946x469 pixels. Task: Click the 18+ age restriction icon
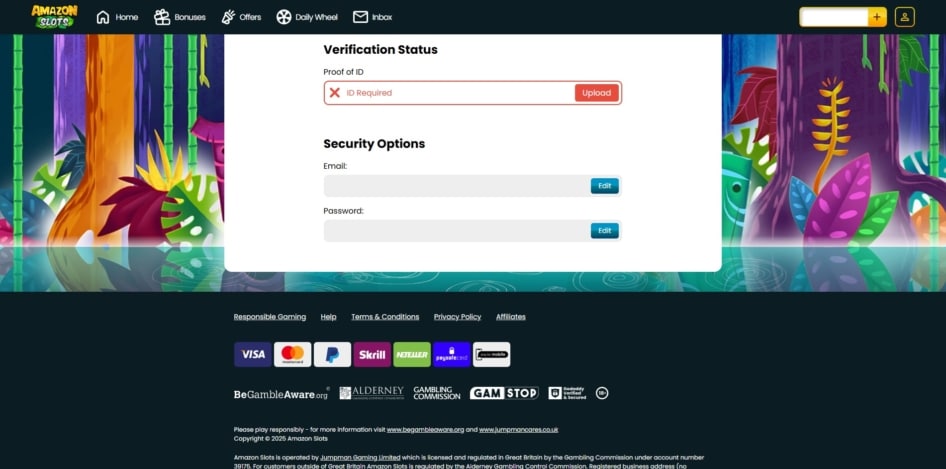click(x=602, y=393)
